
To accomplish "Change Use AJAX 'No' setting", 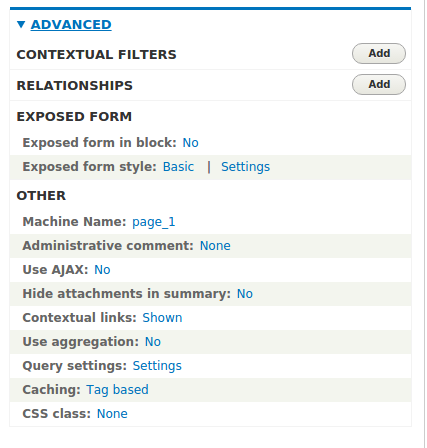I will [102, 270].
